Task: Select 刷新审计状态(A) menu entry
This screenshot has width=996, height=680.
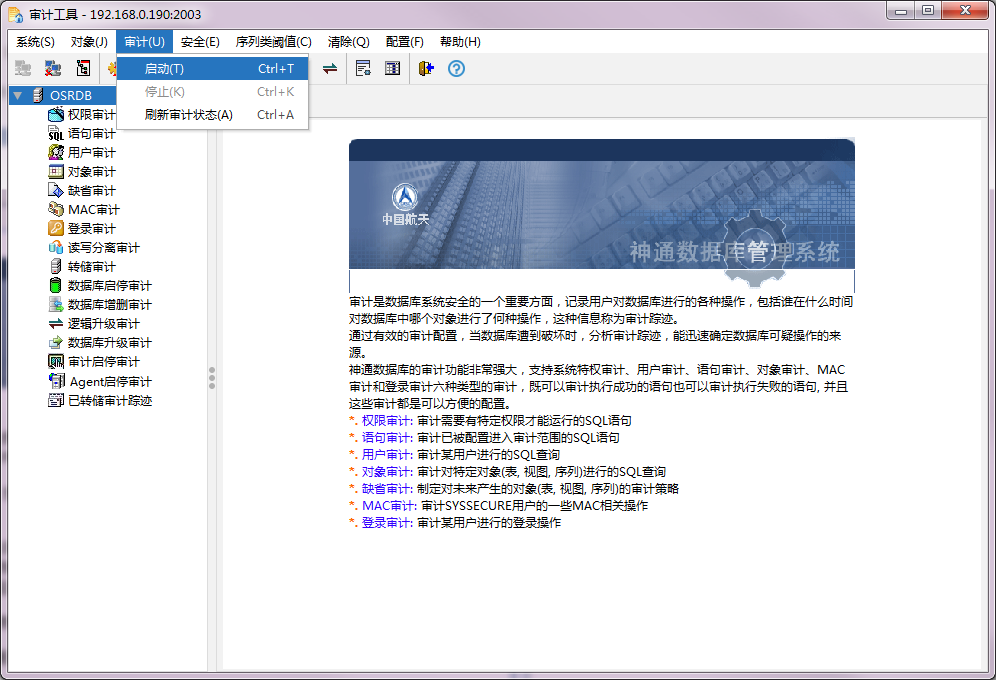Action: [x=188, y=115]
